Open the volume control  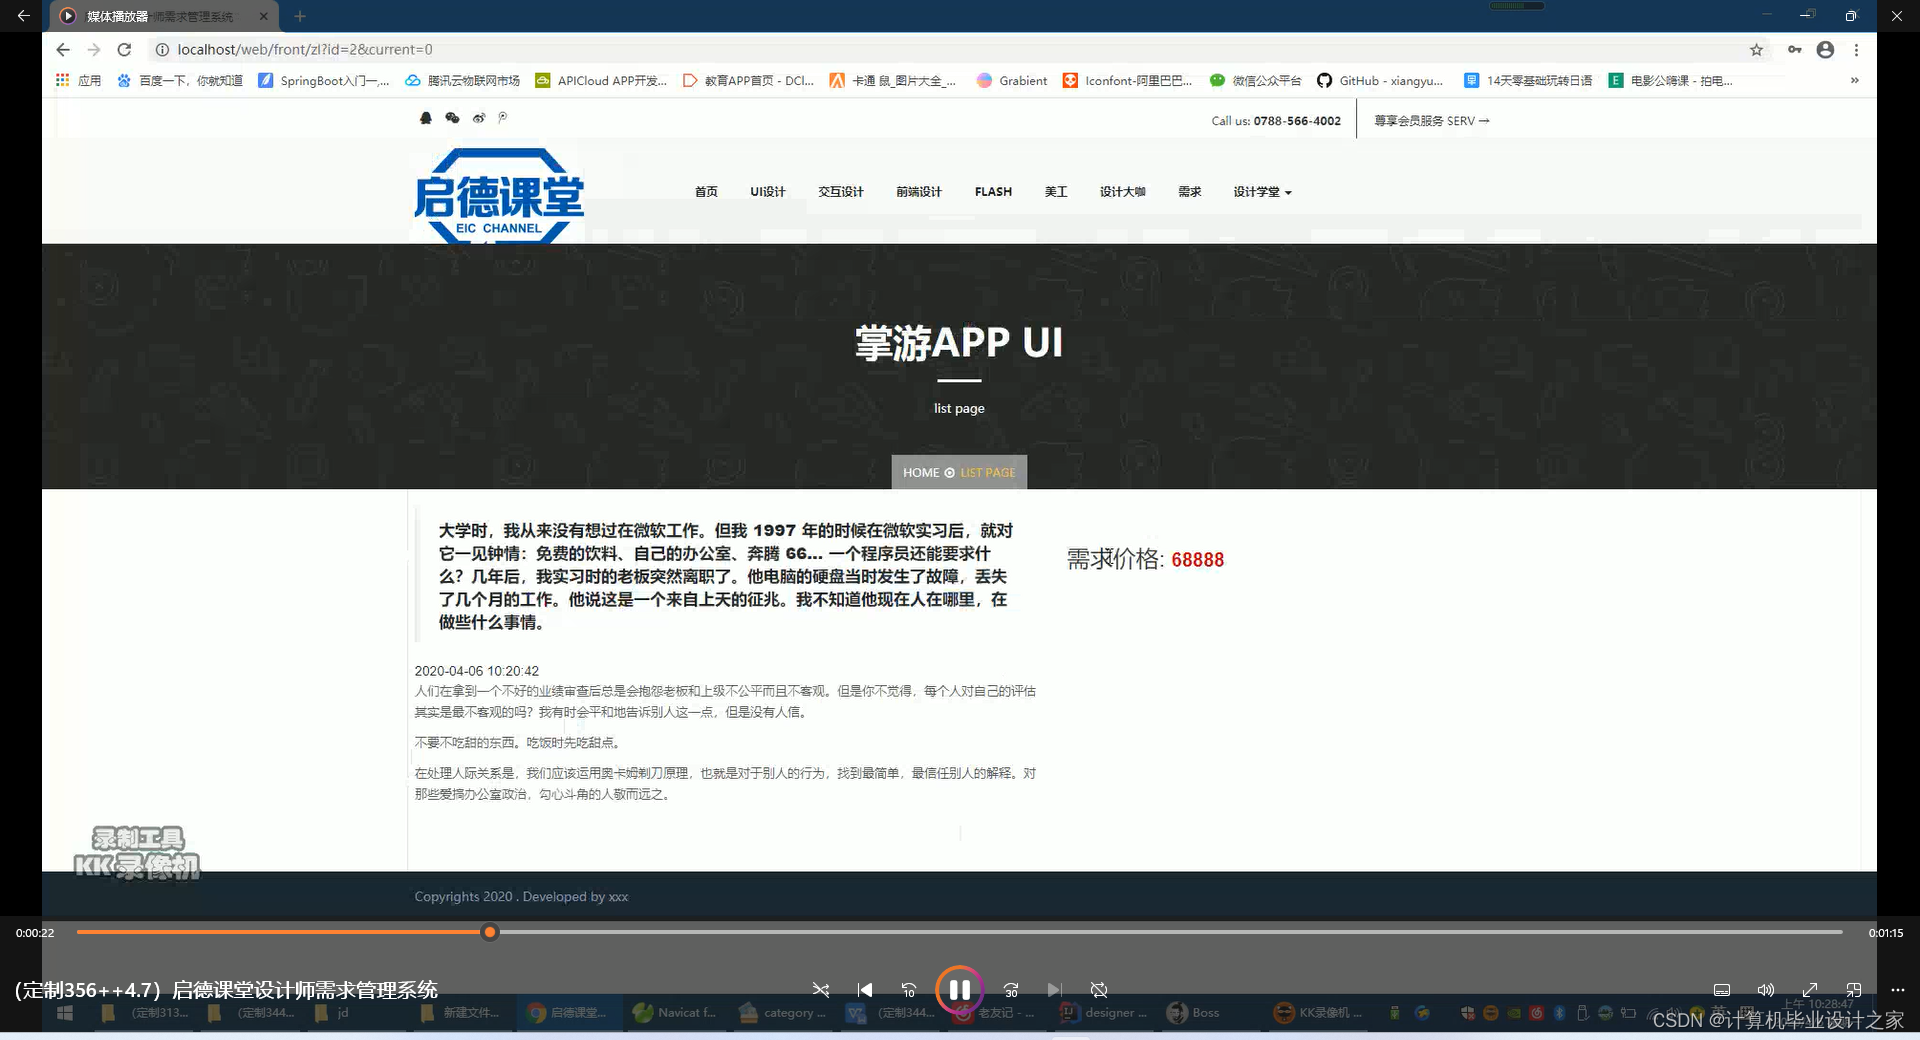(x=1766, y=990)
